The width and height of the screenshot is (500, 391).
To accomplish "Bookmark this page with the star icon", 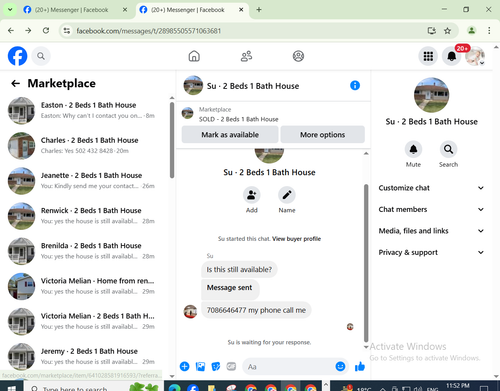I will [x=447, y=31].
